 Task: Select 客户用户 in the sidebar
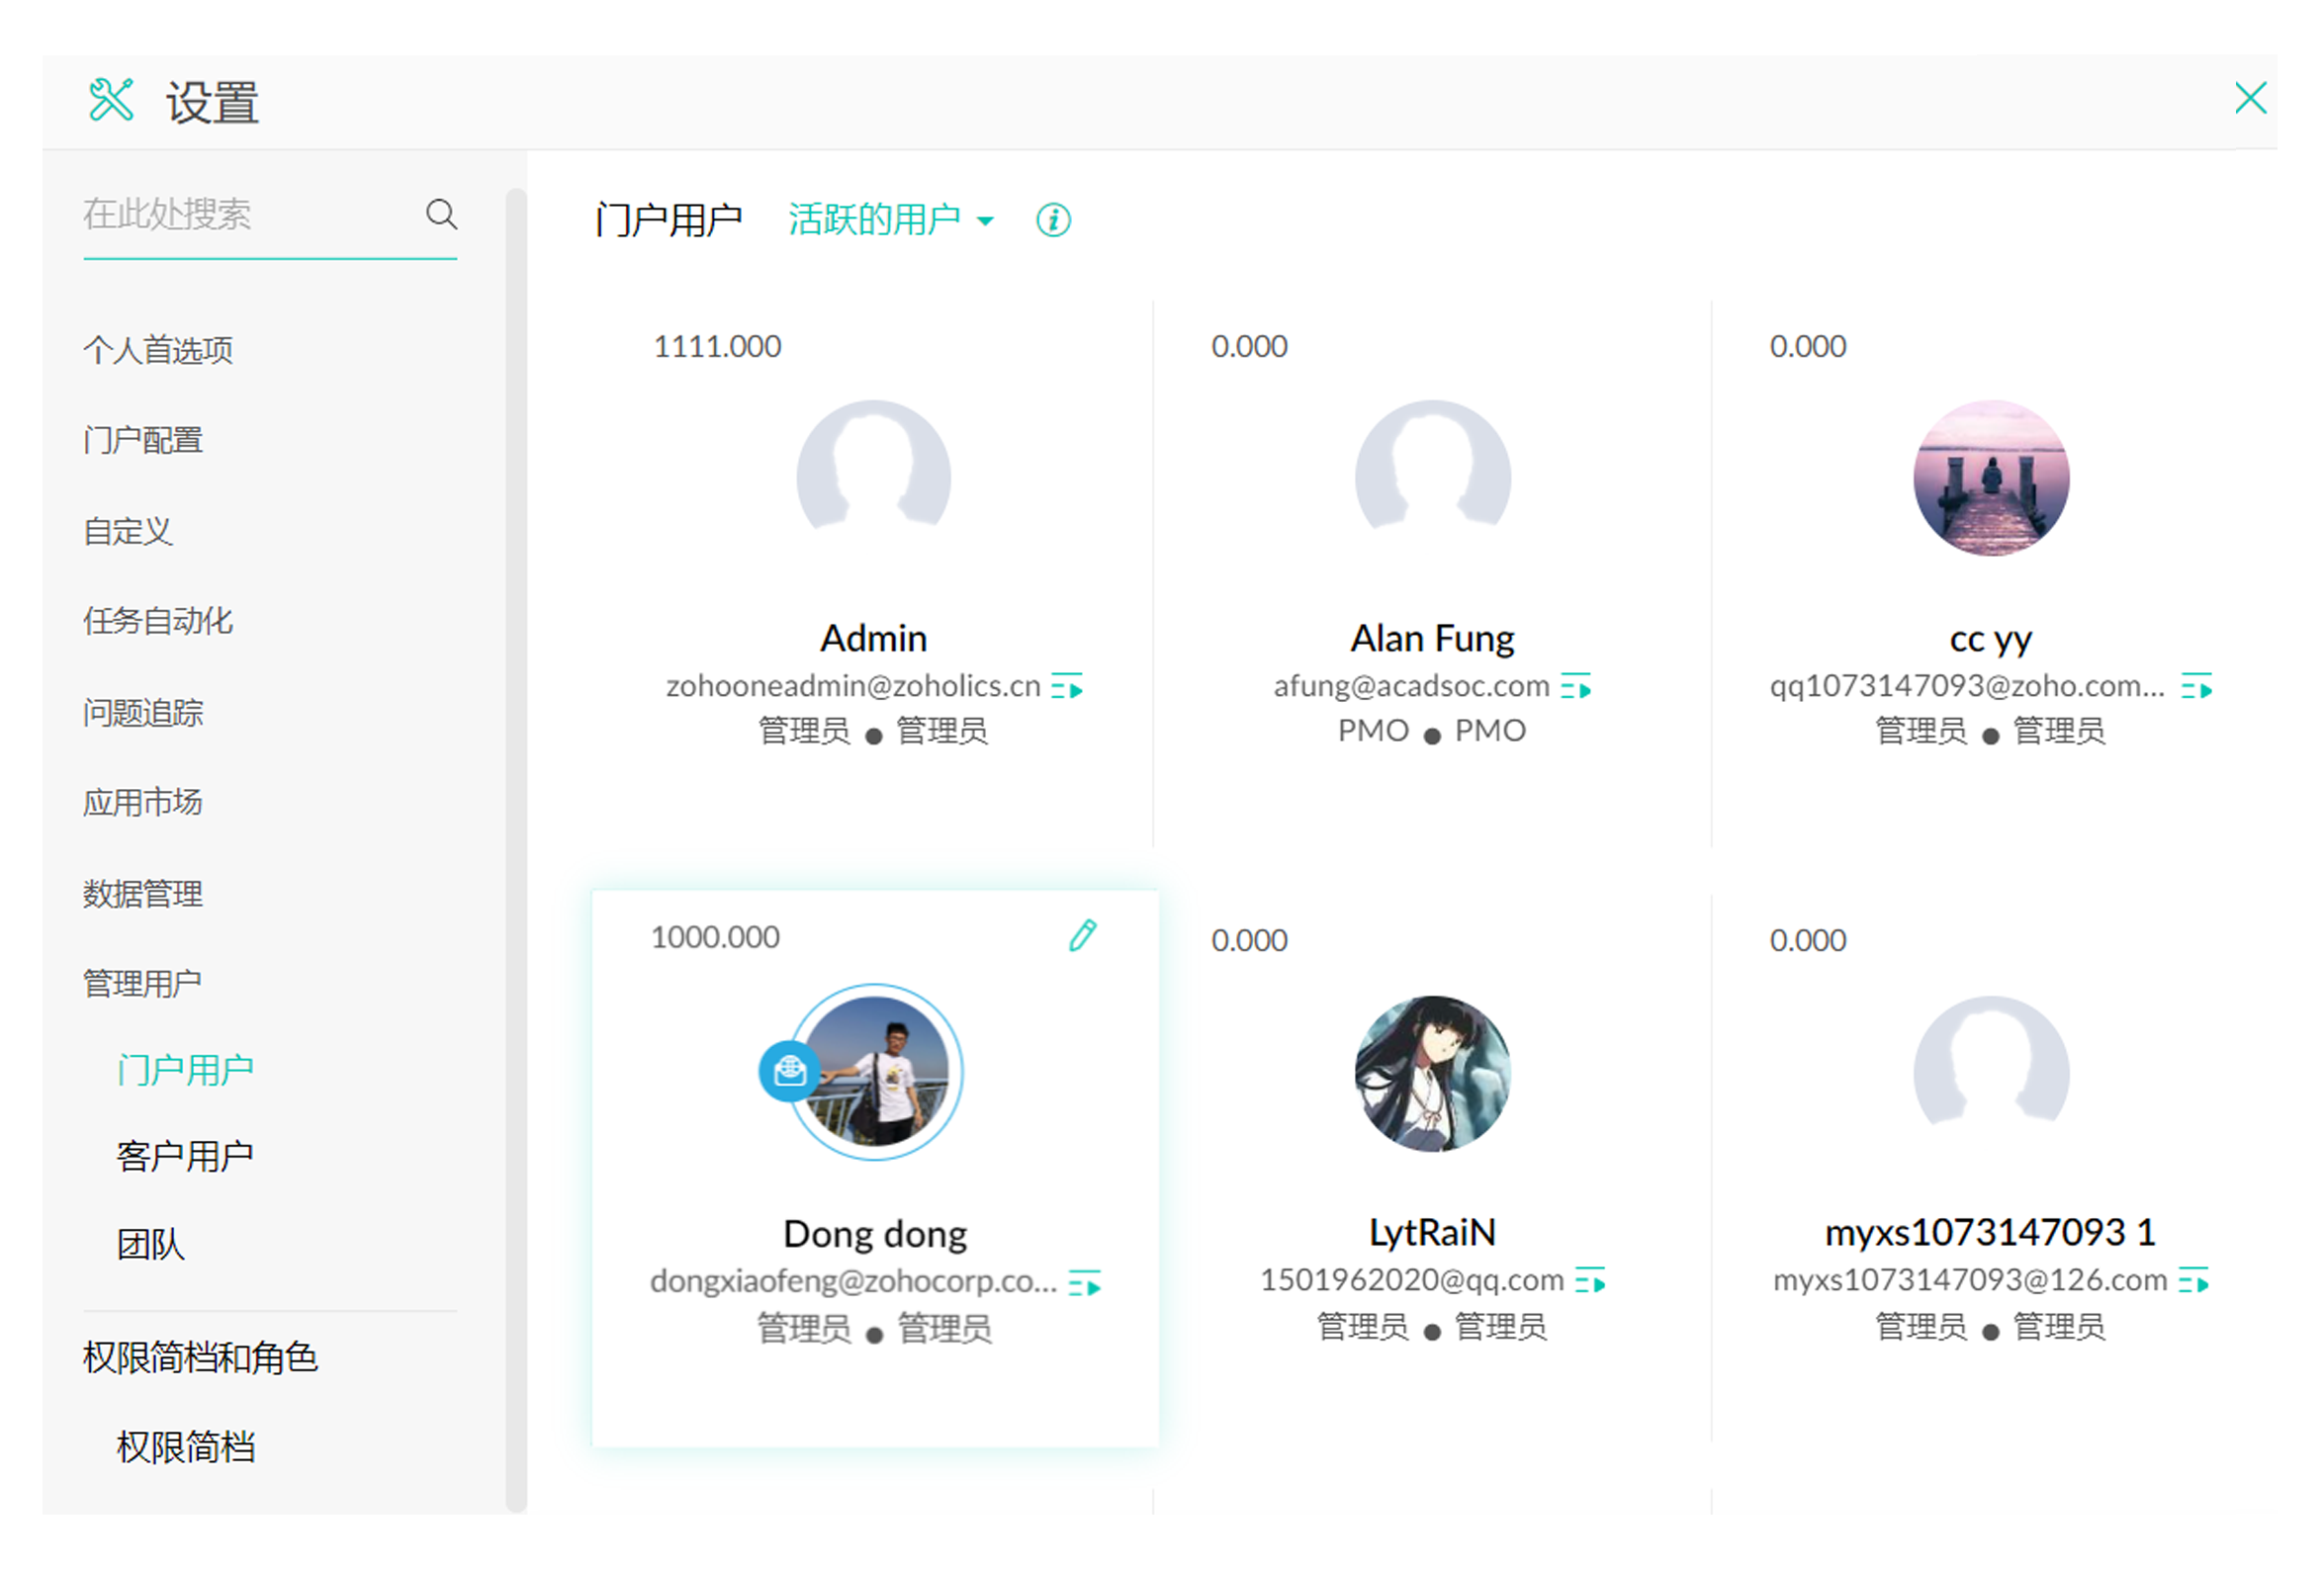184,1156
